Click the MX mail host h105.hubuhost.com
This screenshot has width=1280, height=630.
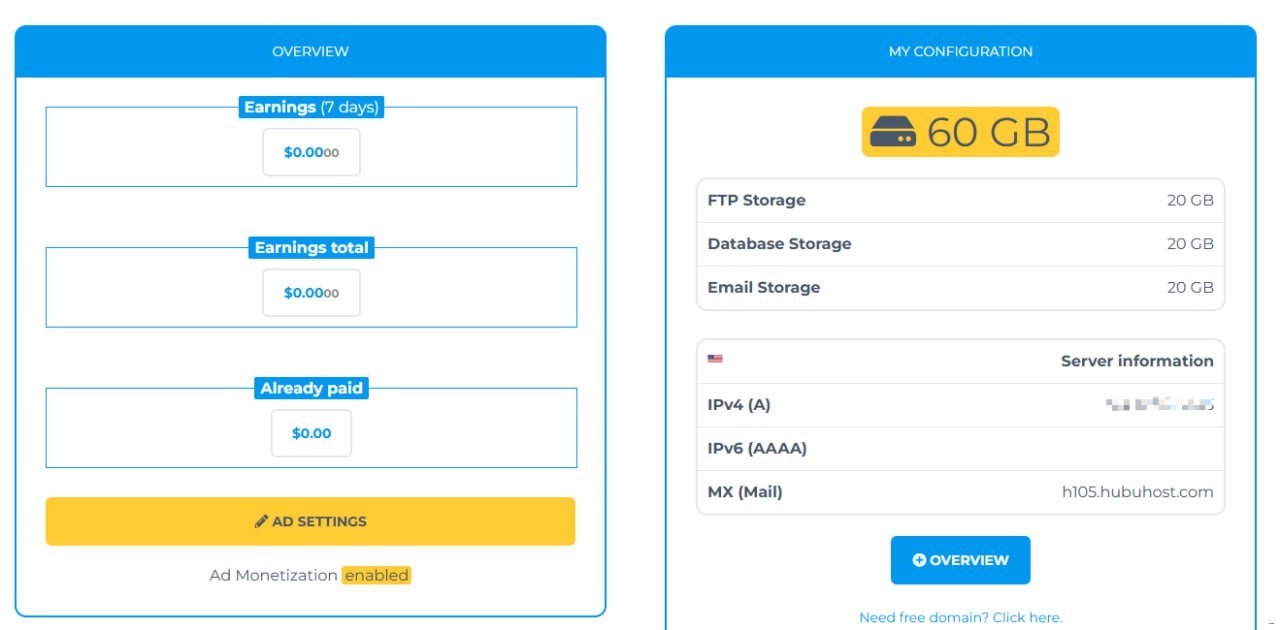pyautogui.click(x=1137, y=491)
